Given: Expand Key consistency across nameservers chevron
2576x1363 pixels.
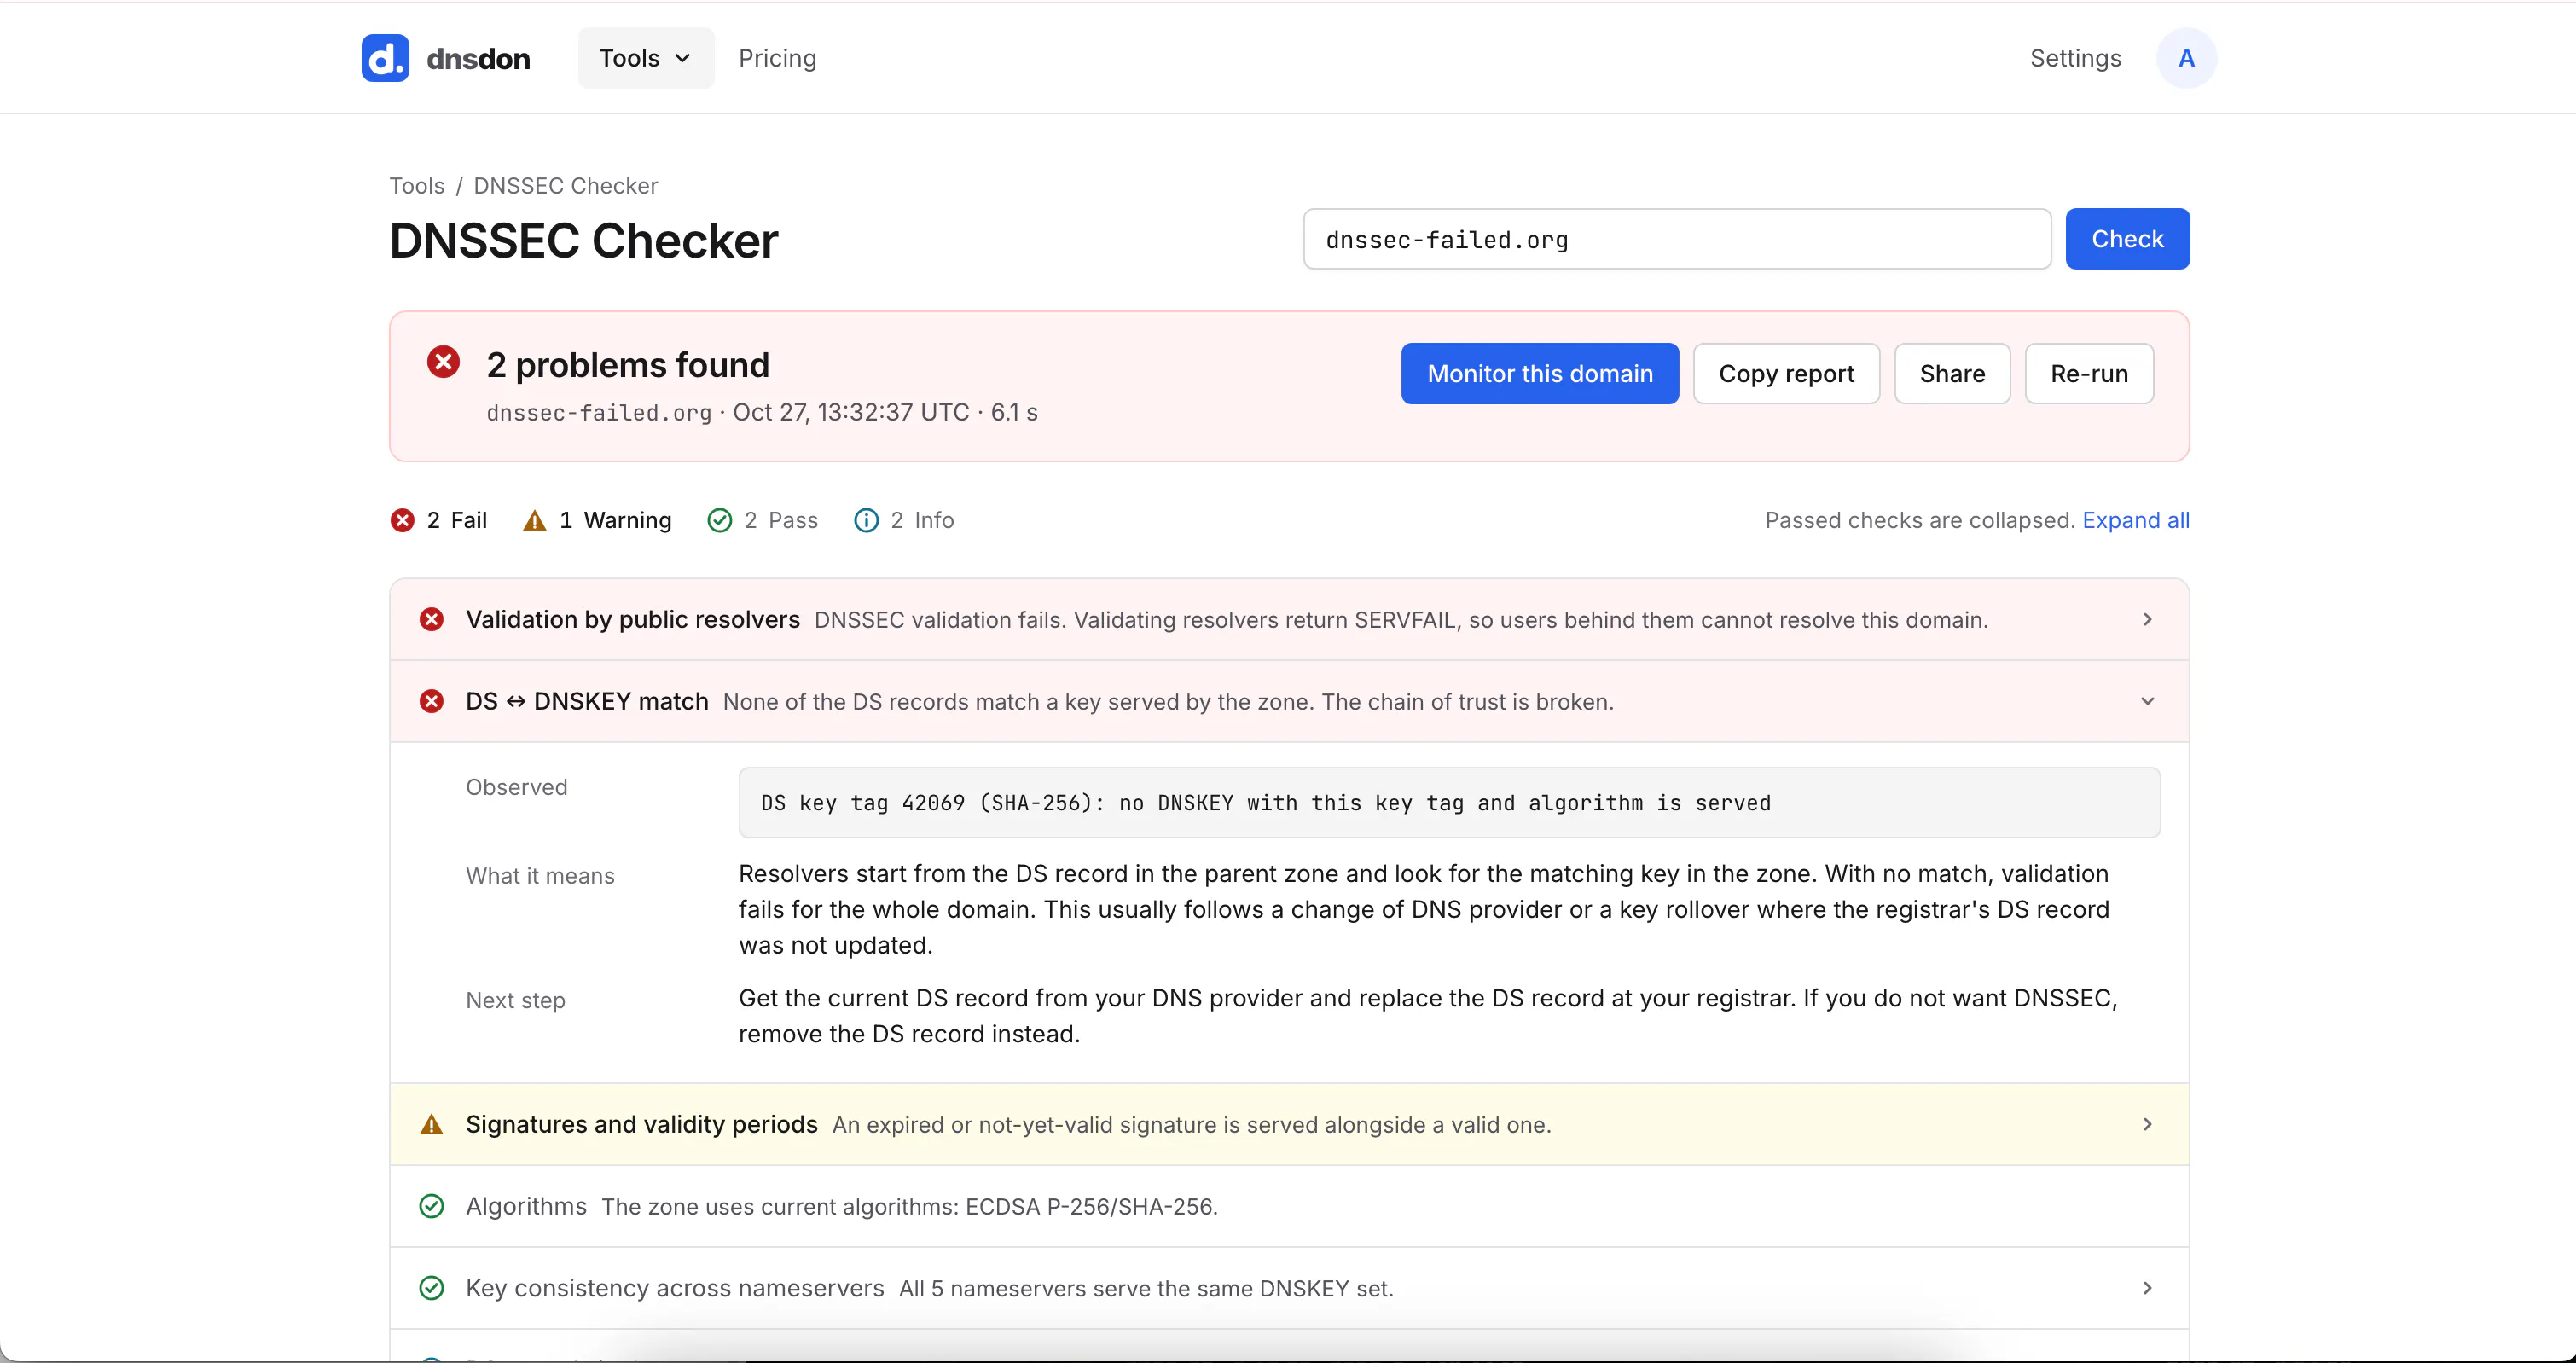Looking at the screenshot, I should [2147, 1288].
